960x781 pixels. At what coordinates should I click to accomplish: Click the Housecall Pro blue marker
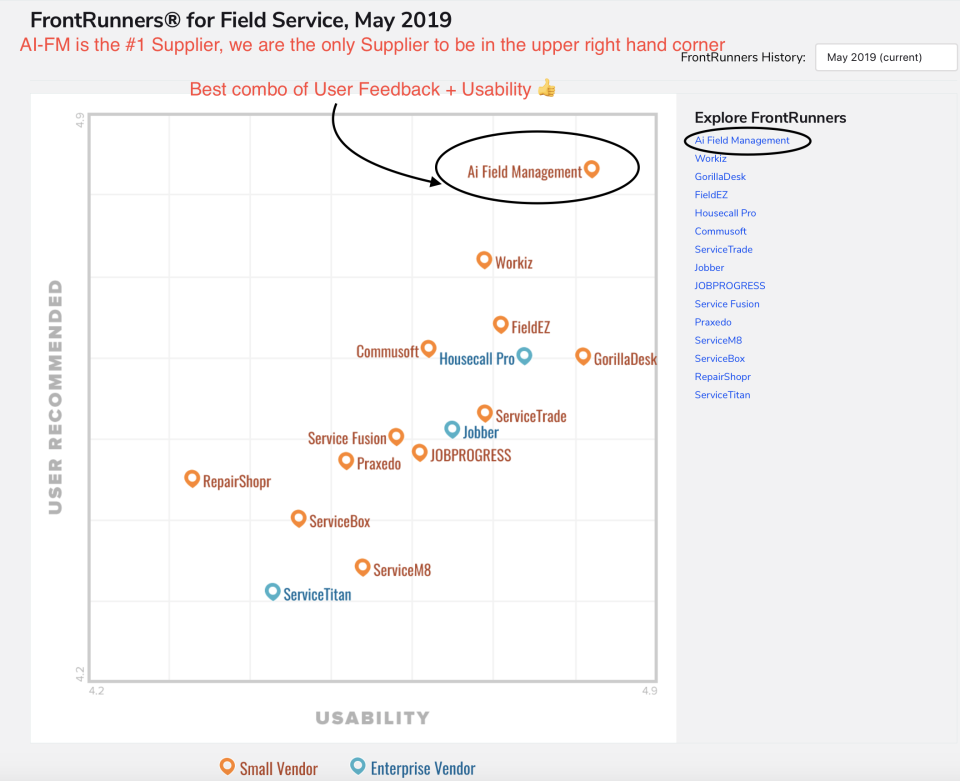tap(525, 355)
